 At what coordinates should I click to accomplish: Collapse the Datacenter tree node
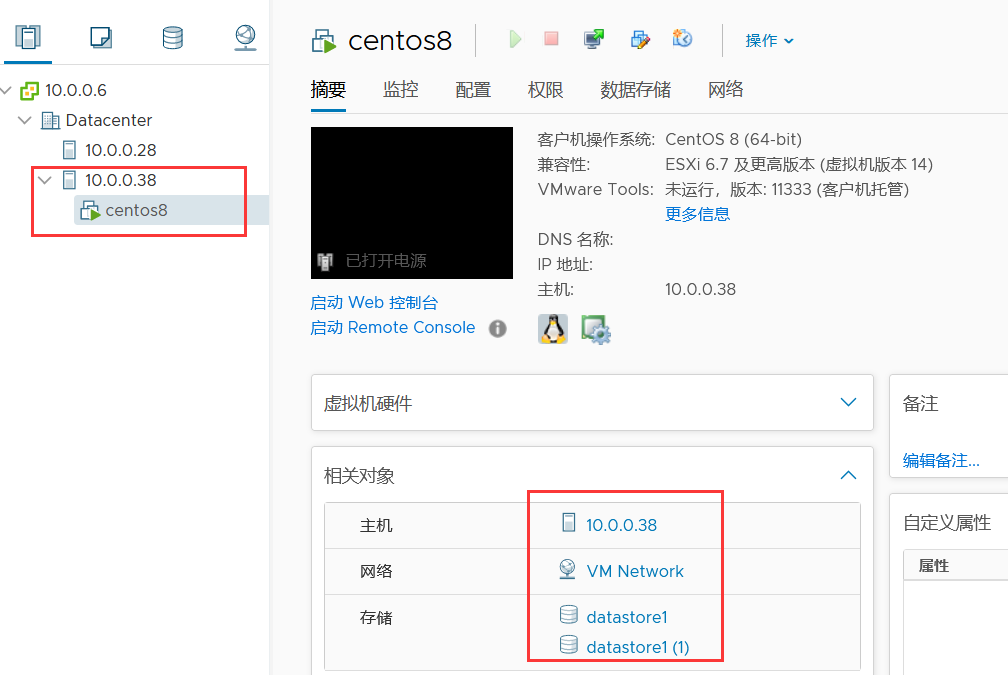click(x=25, y=120)
